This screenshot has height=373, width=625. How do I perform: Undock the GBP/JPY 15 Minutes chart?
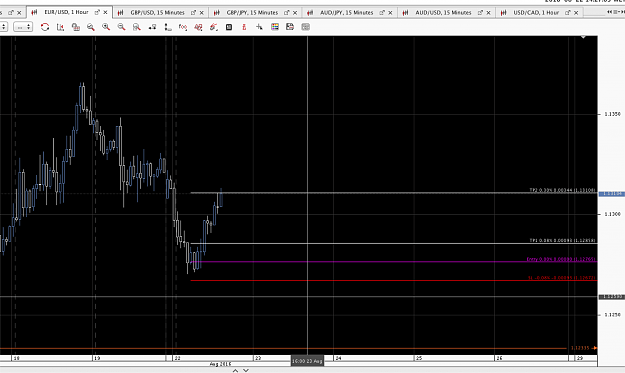[287, 13]
